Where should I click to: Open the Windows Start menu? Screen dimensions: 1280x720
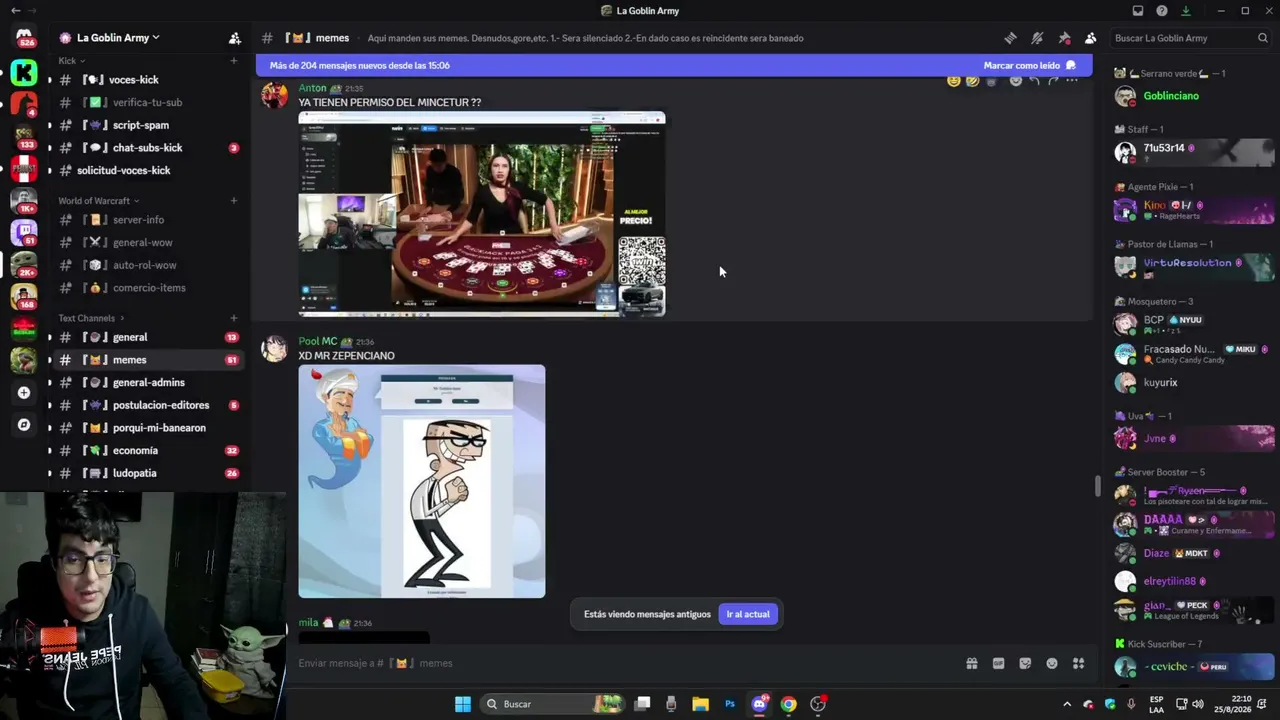point(463,704)
